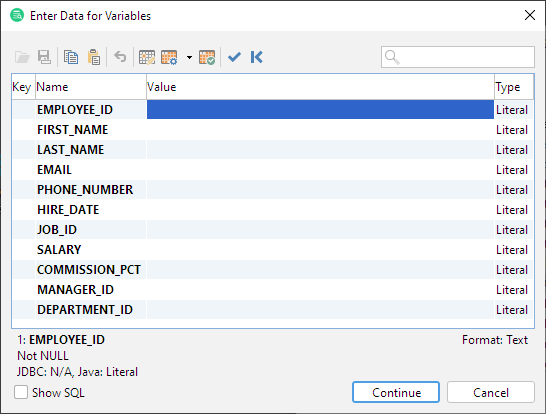
Task: Select the FIRST_NAME value cell
Action: [x=320, y=130]
